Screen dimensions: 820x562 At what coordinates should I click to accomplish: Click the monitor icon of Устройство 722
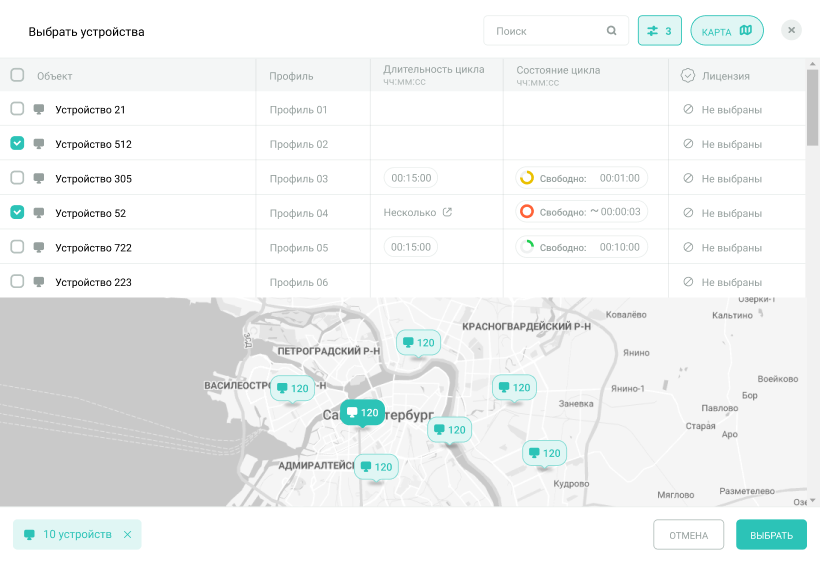point(39,247)
